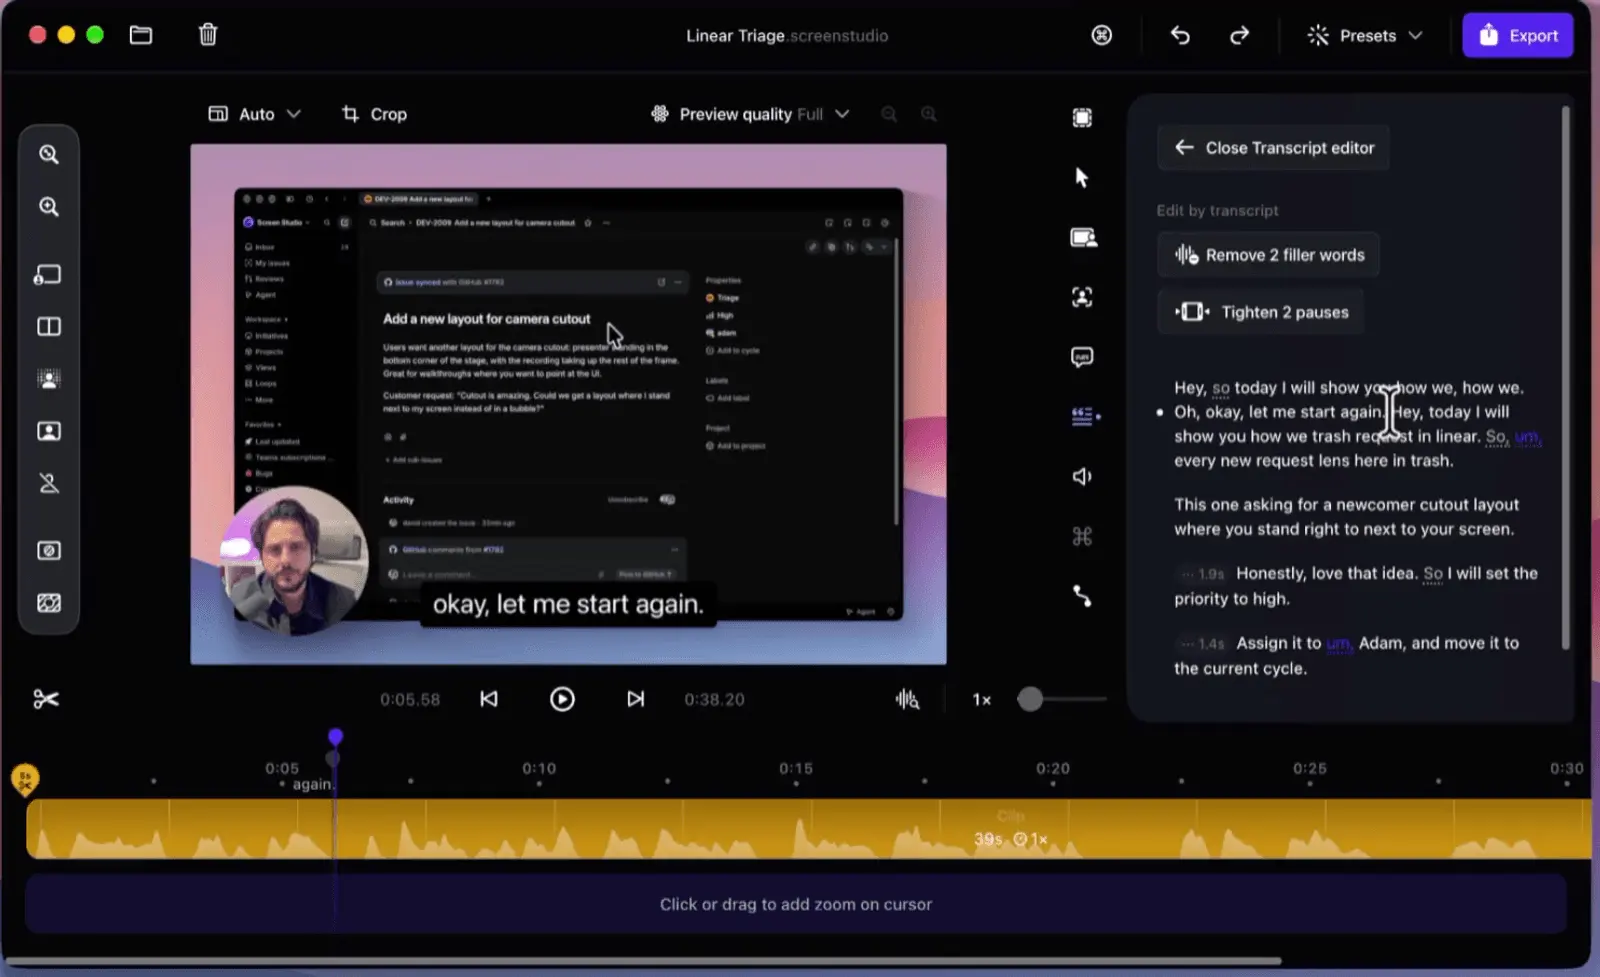
Task: Open the Preview quality Full dropdown
Action: 750,114
